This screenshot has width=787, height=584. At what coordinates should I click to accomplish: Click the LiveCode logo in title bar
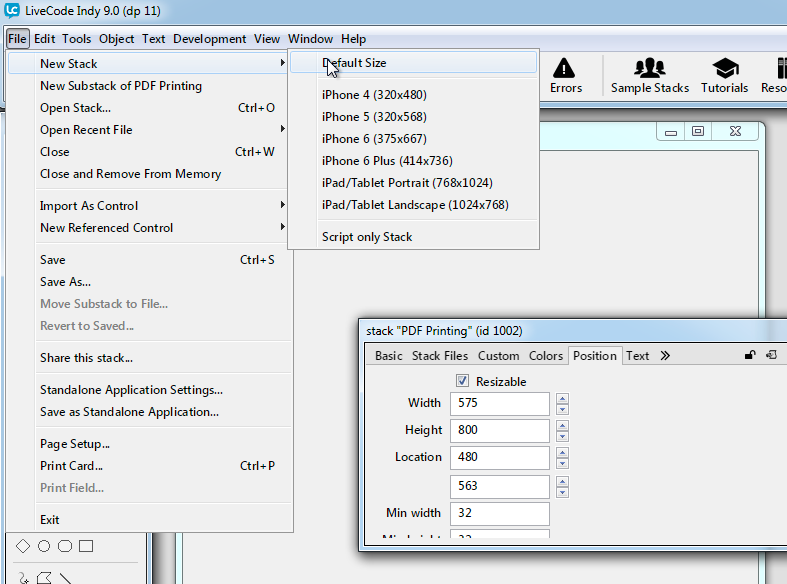11,10
